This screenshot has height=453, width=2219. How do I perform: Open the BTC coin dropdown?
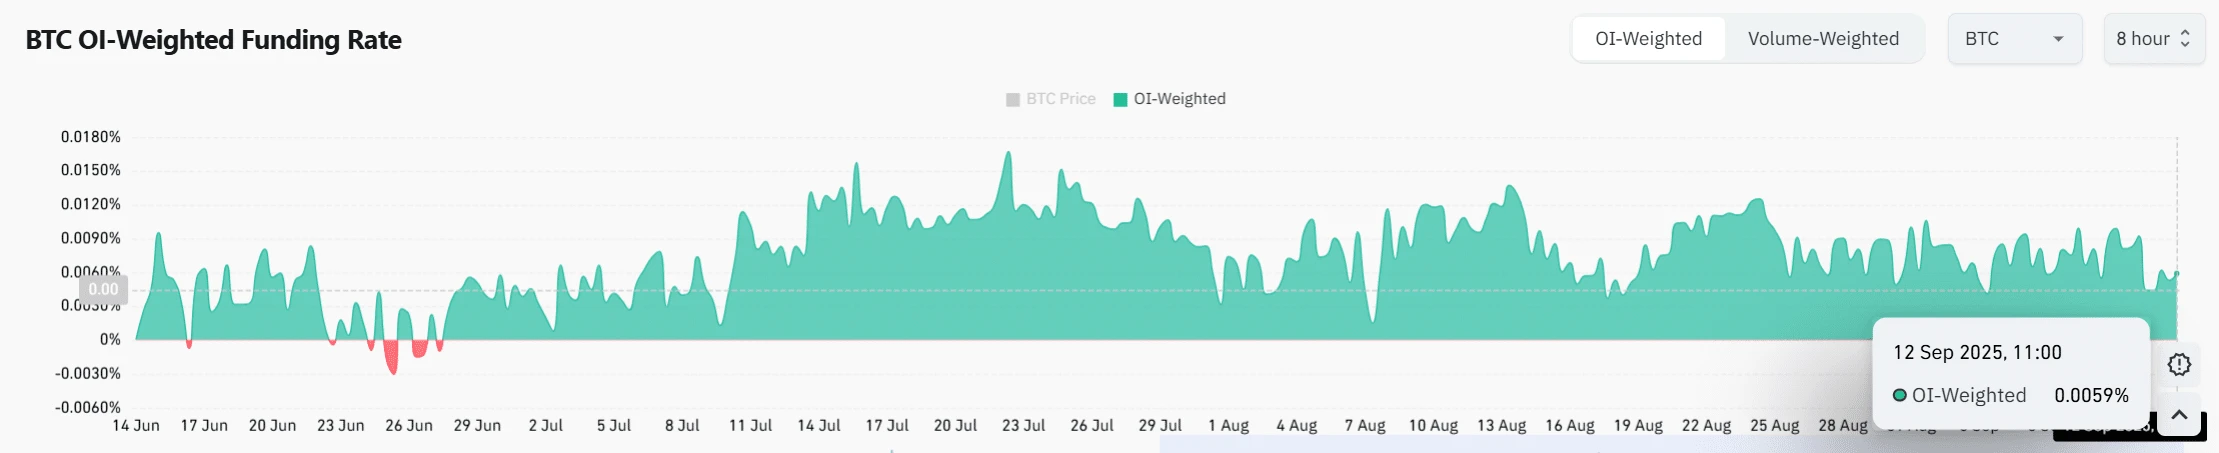2014,39
